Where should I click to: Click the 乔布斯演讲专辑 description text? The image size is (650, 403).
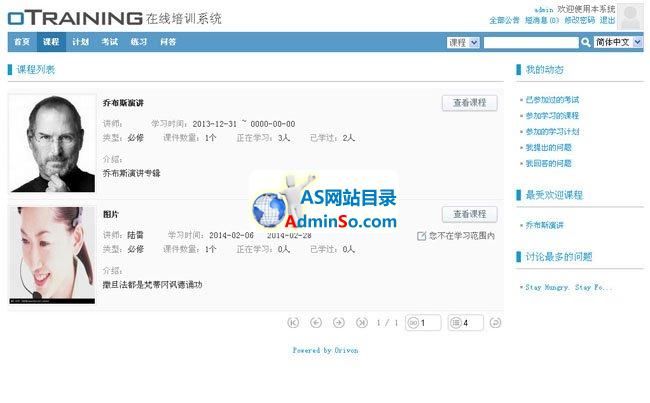point(131,173)
